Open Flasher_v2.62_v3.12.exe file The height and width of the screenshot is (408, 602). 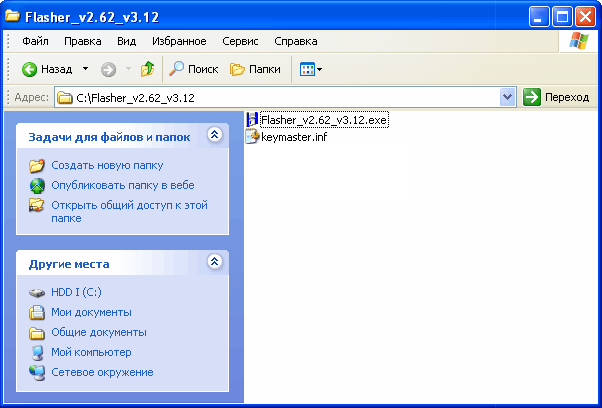pos(322,120)
